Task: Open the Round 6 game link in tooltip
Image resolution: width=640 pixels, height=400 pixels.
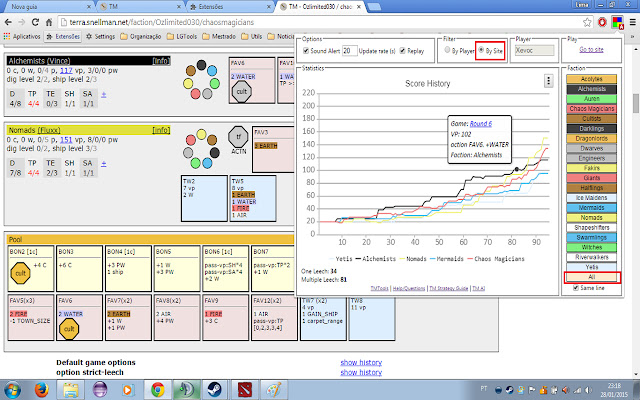Action: tap(481, 124)
